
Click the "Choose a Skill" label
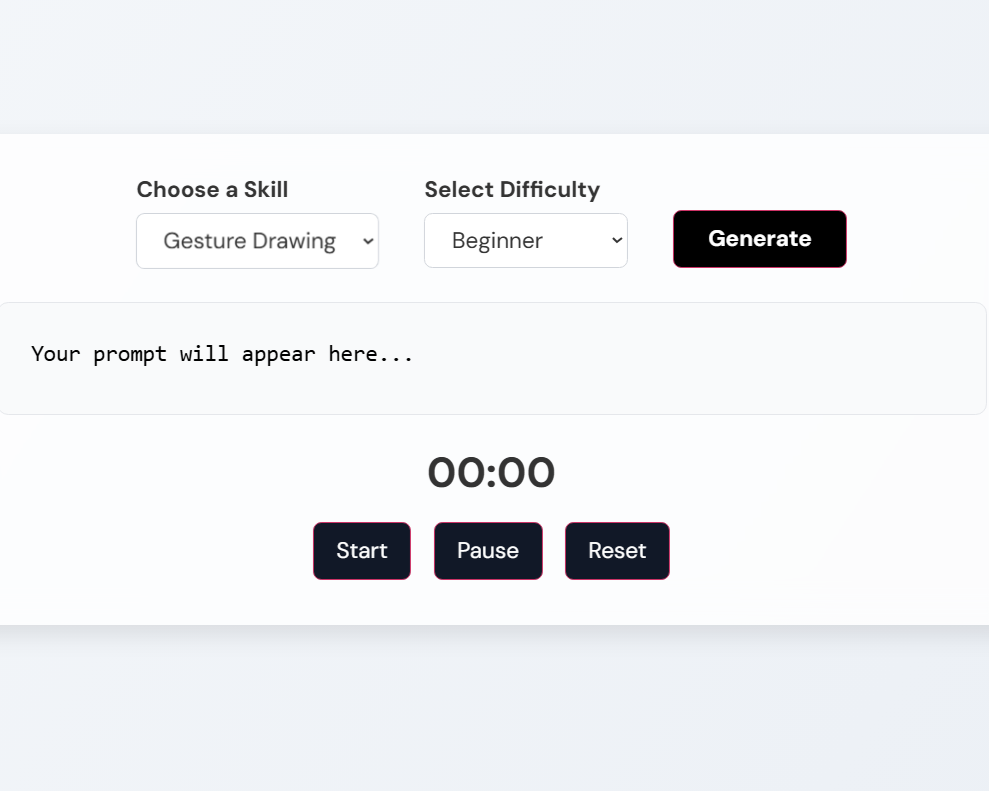[x=213, y=189]
